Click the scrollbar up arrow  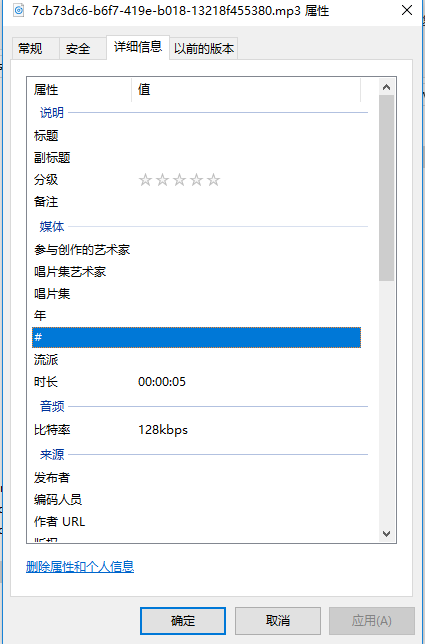click(x=386, y=87)
